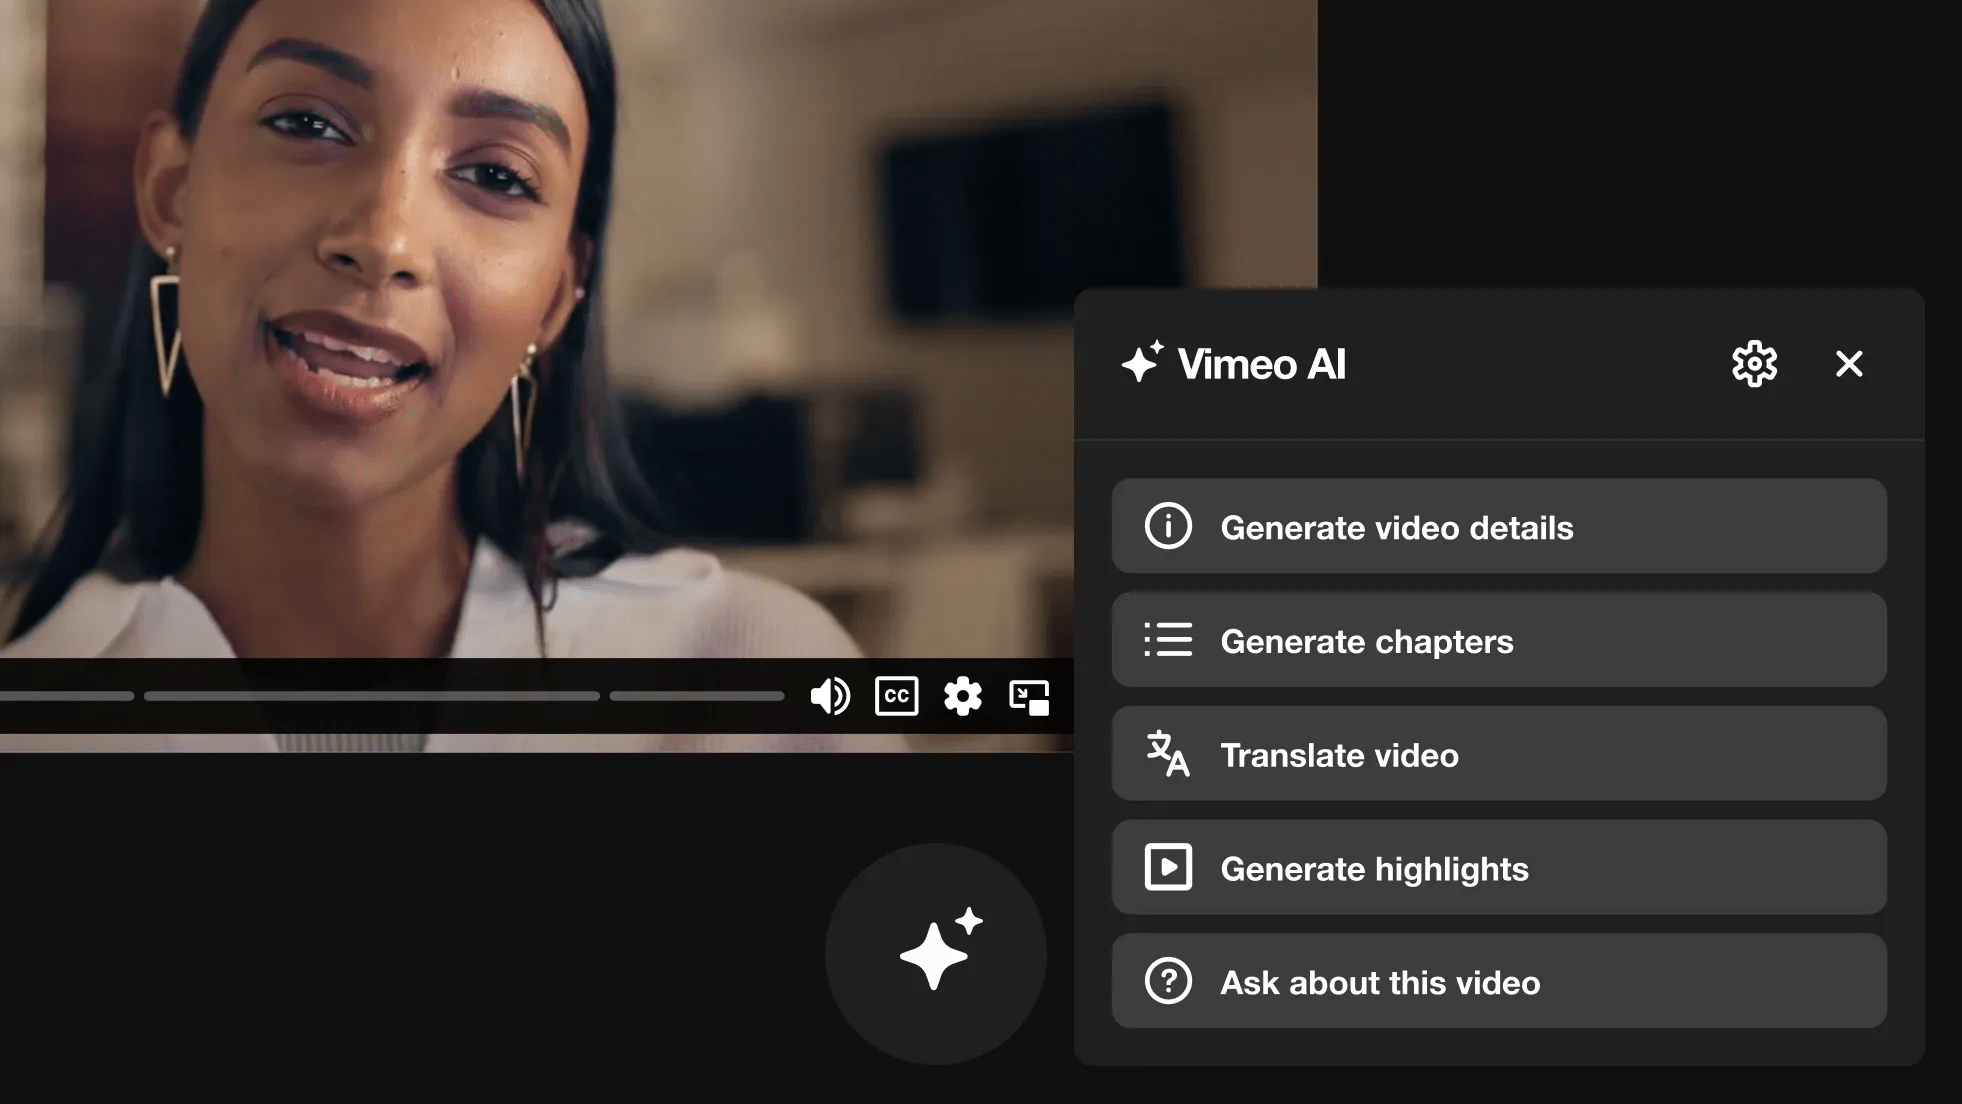Viewport: 1962px width, 1104px height.
Task: Open the Vimeo AI panel settings gear
Action: coord(1754,364)
